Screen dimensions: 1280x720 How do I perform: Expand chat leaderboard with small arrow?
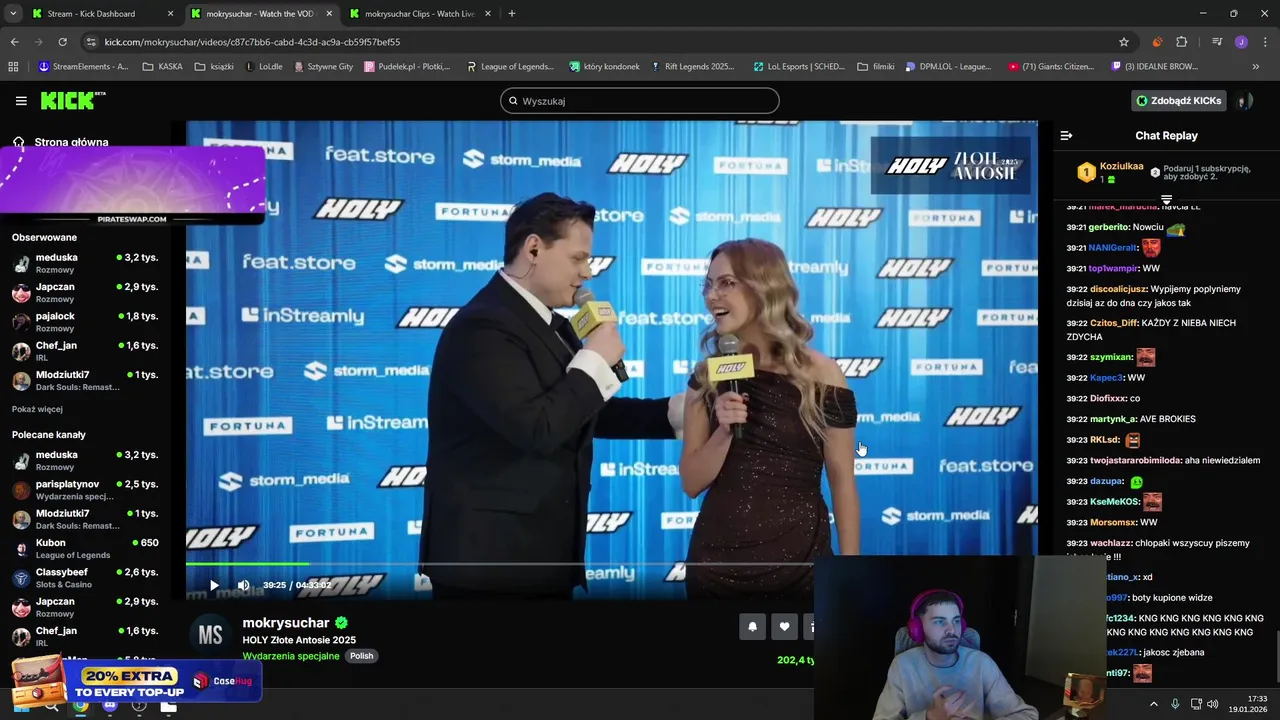[x=1166, y=200]
